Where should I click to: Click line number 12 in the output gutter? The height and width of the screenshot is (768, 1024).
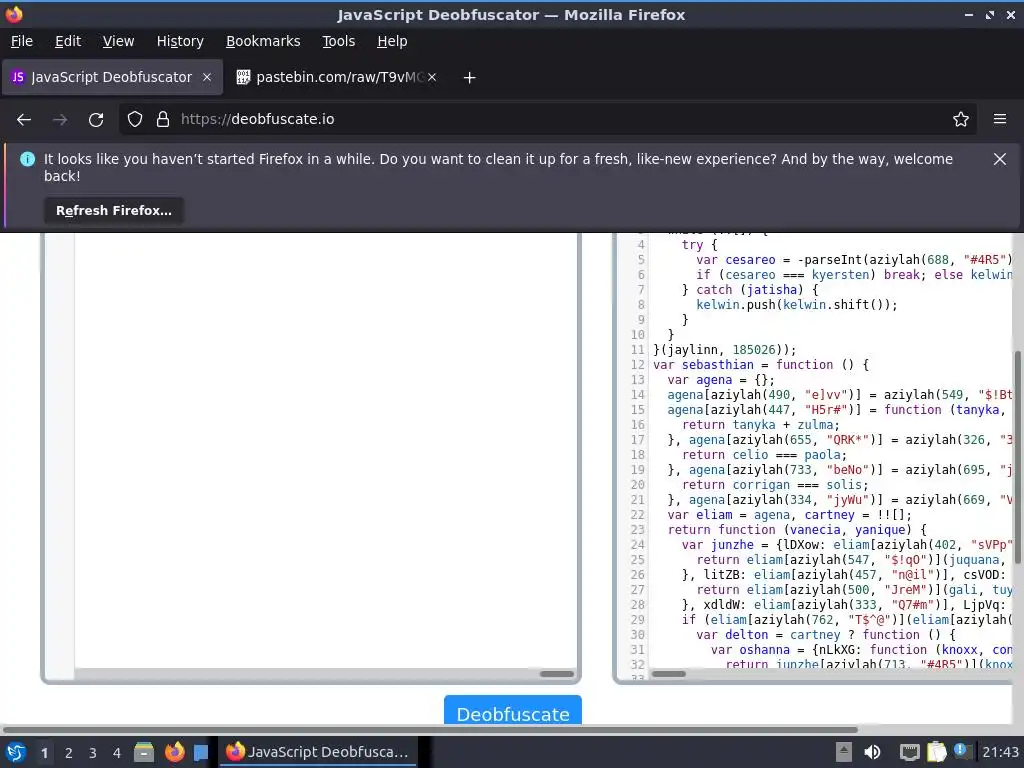[x=638, y=365]
